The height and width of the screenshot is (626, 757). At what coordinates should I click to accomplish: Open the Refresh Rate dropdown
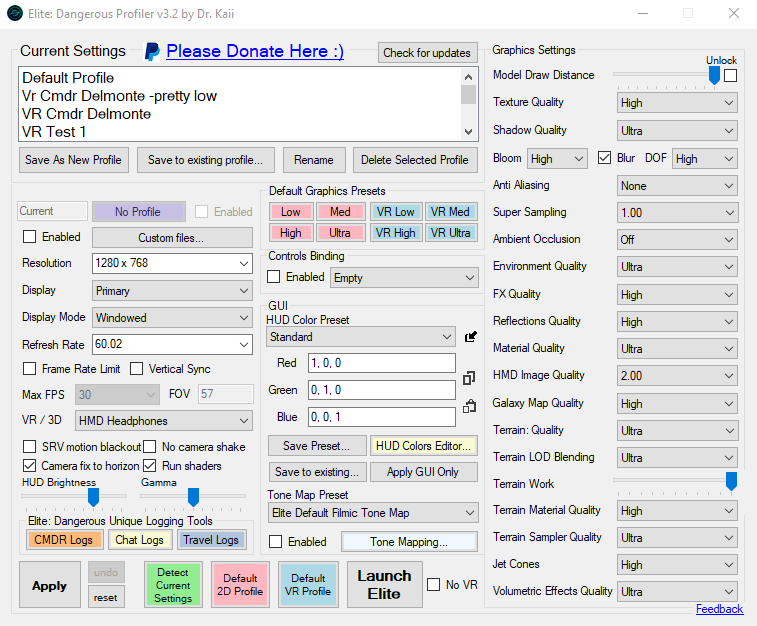tap(172, 345)
